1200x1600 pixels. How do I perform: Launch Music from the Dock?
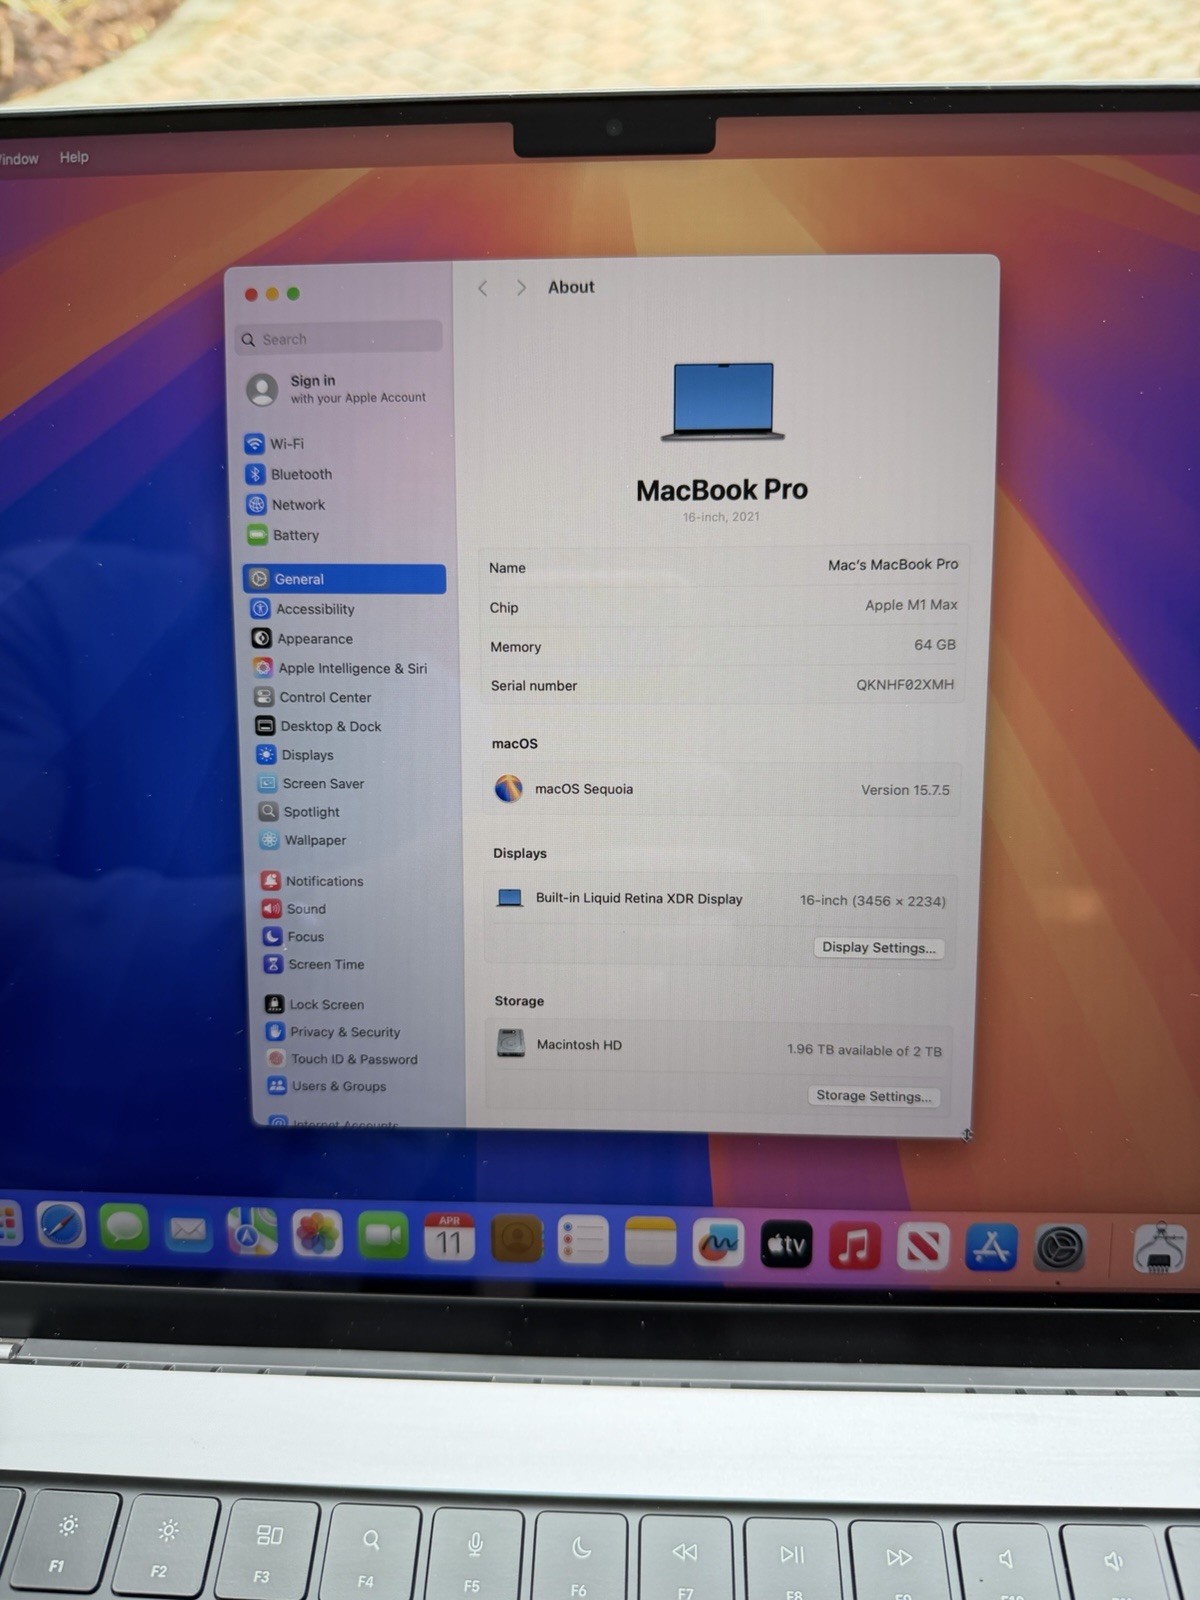[x=854, y=1247]
